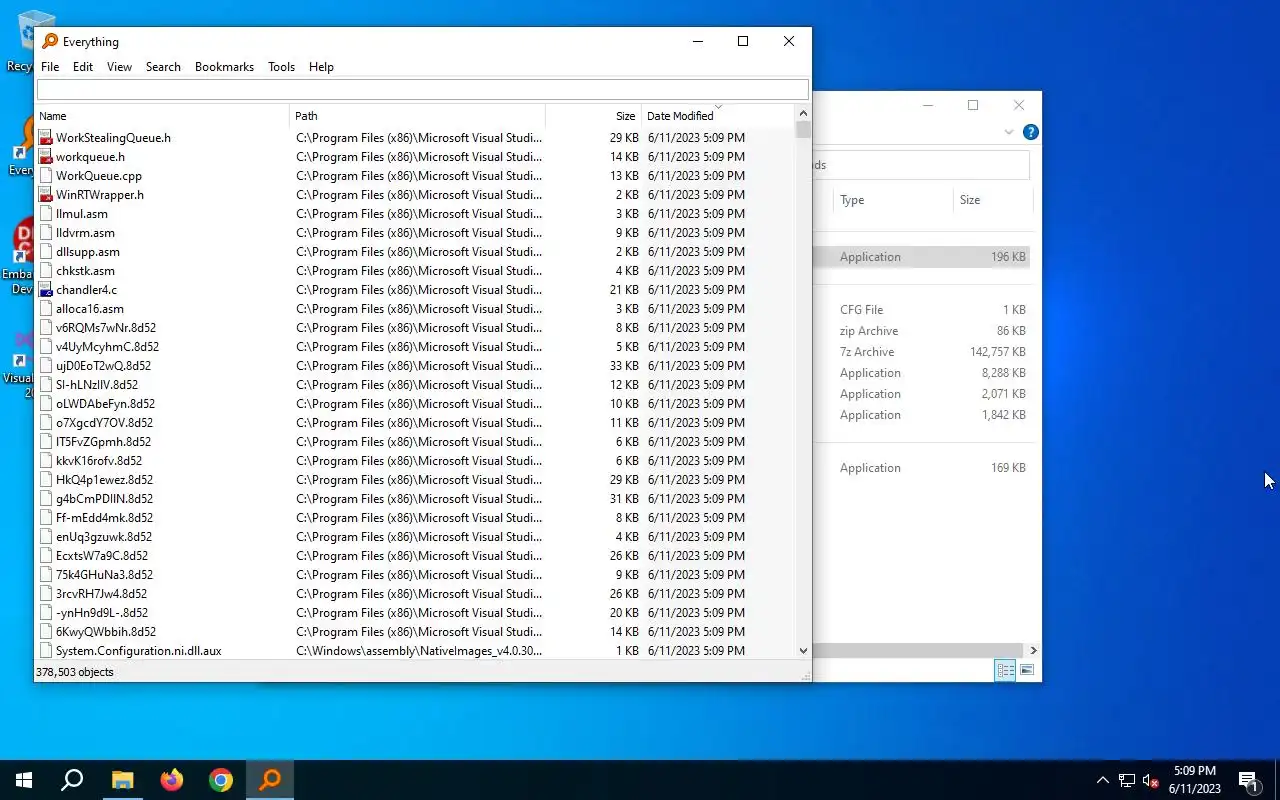
Task: Click the alloca16.asm file icon
Action: (46, 309)
